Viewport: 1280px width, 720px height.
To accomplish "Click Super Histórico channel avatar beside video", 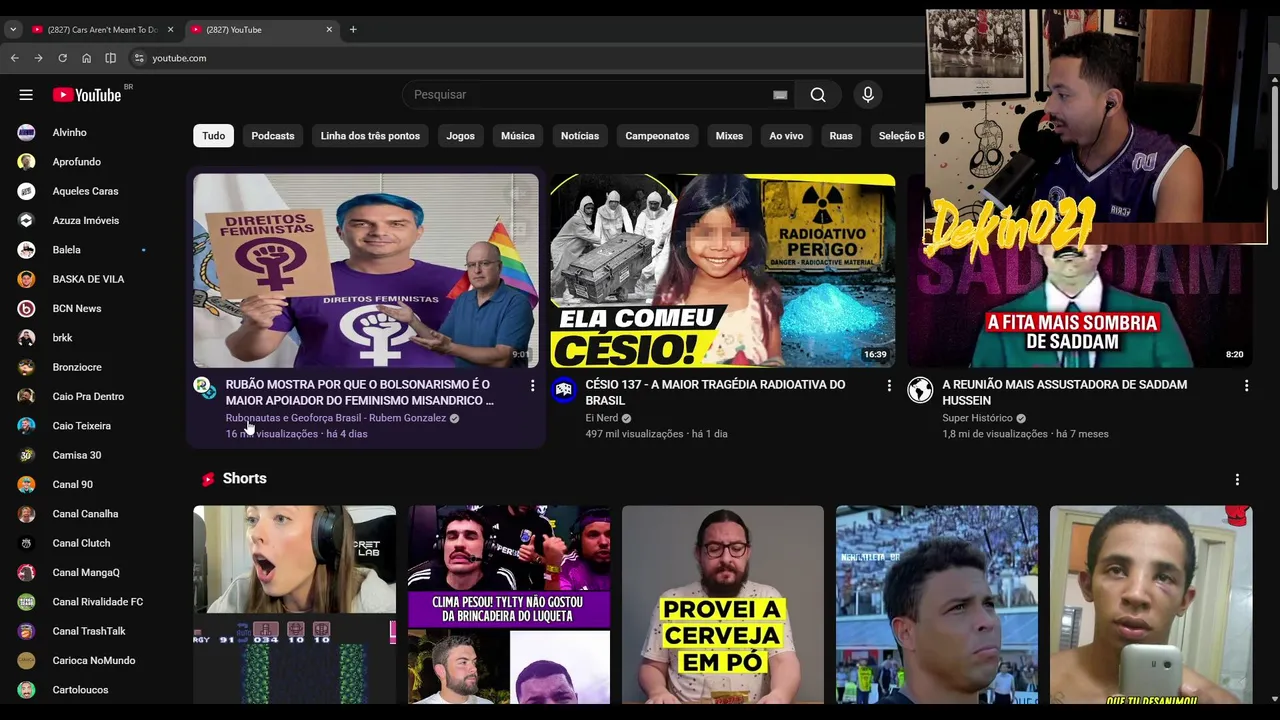I will [x=920, y=390].
